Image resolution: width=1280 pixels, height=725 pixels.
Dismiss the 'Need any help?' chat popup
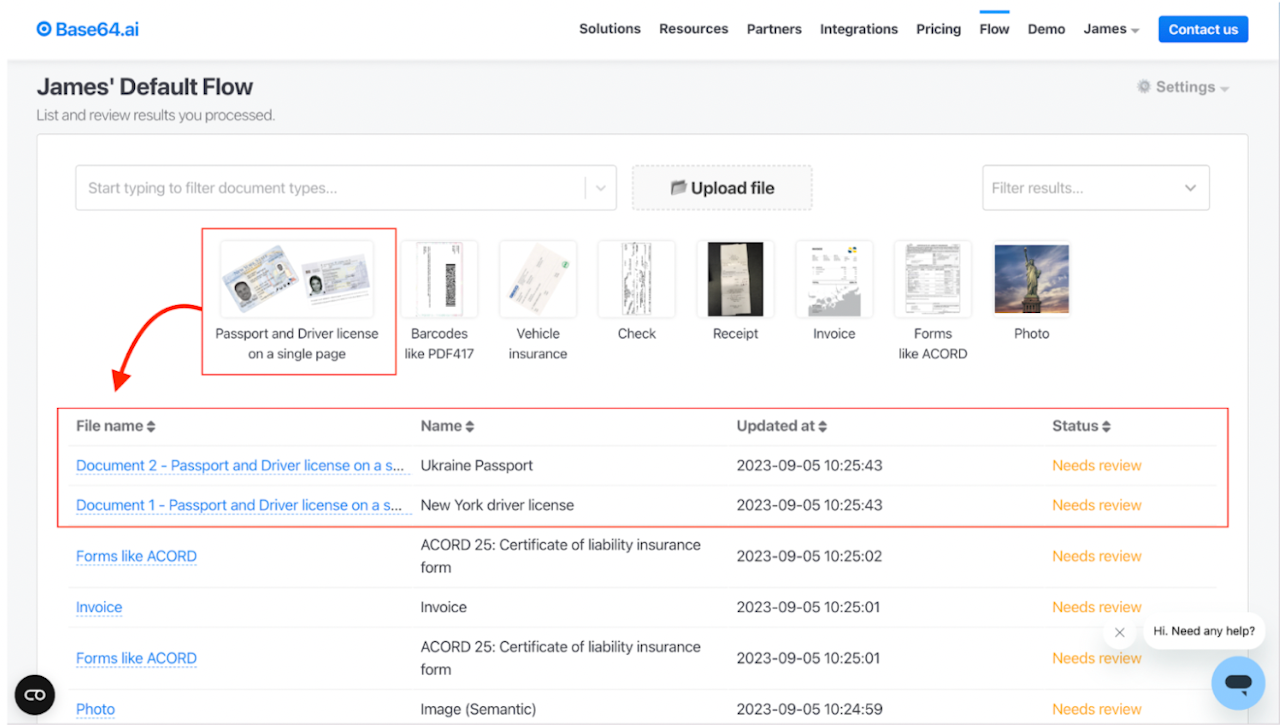tap(1120, 632)
